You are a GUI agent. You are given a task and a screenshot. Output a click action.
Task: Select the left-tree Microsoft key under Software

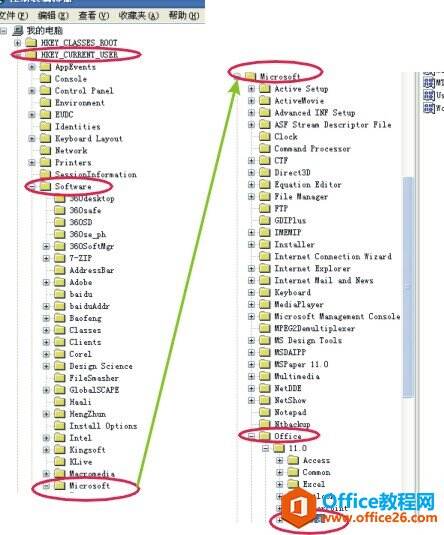(x=90, y=486)
